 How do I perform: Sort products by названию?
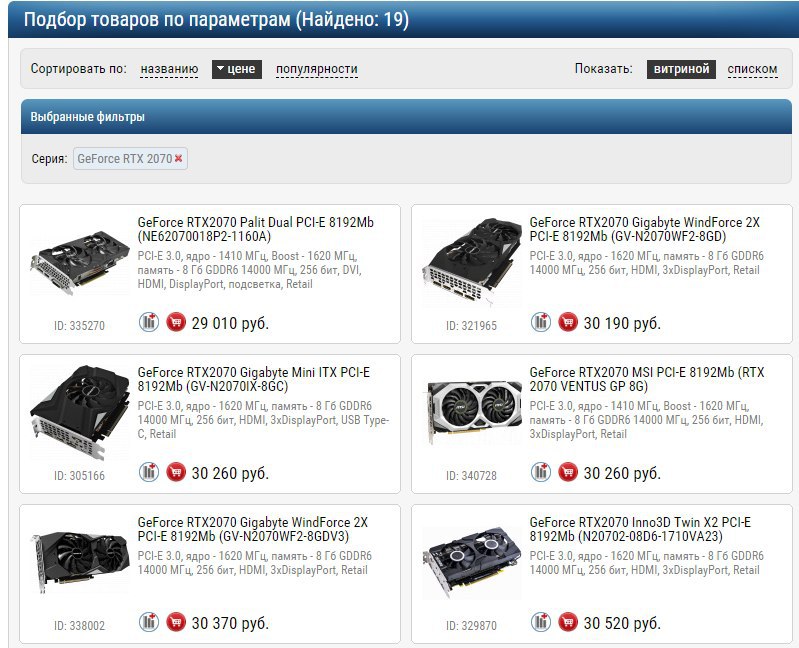tap(169, 69)
